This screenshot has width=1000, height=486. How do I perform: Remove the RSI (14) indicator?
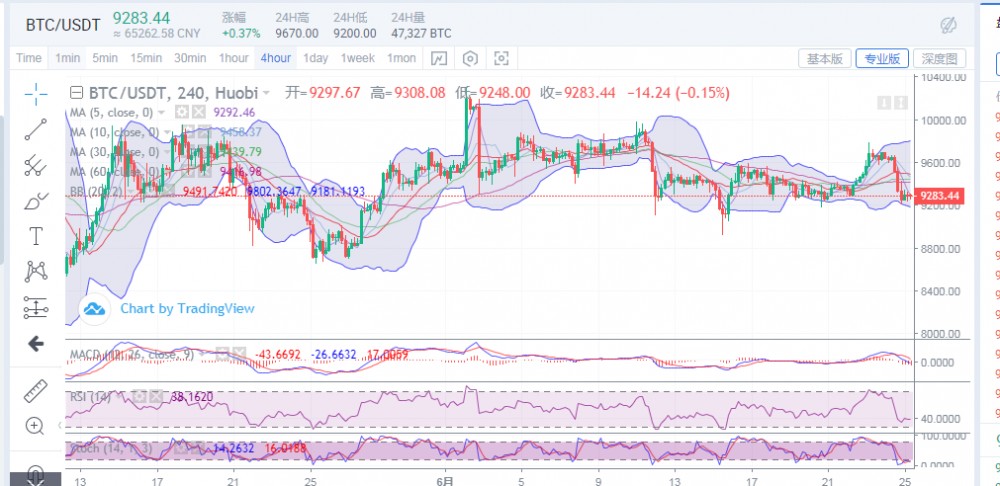click(x=155, y=397)
